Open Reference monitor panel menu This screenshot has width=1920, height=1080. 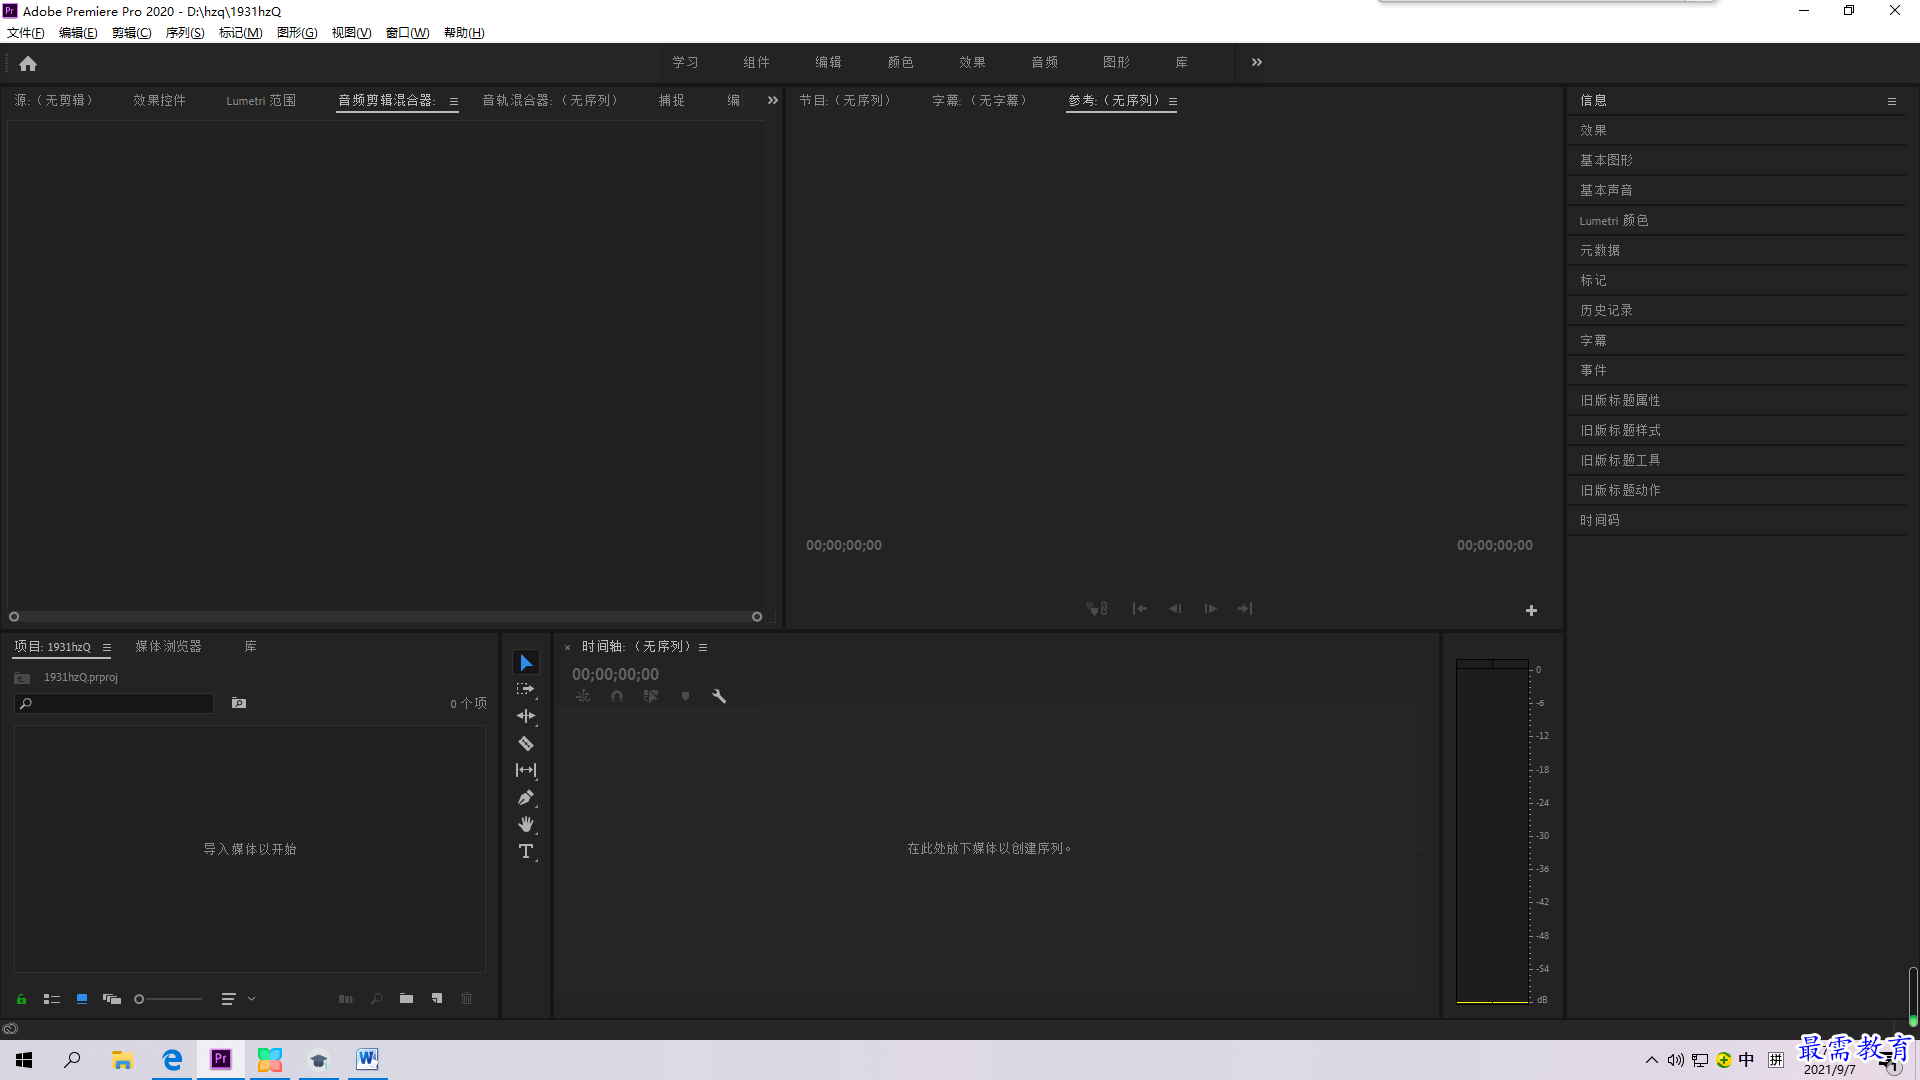(x=1173, y=101)
